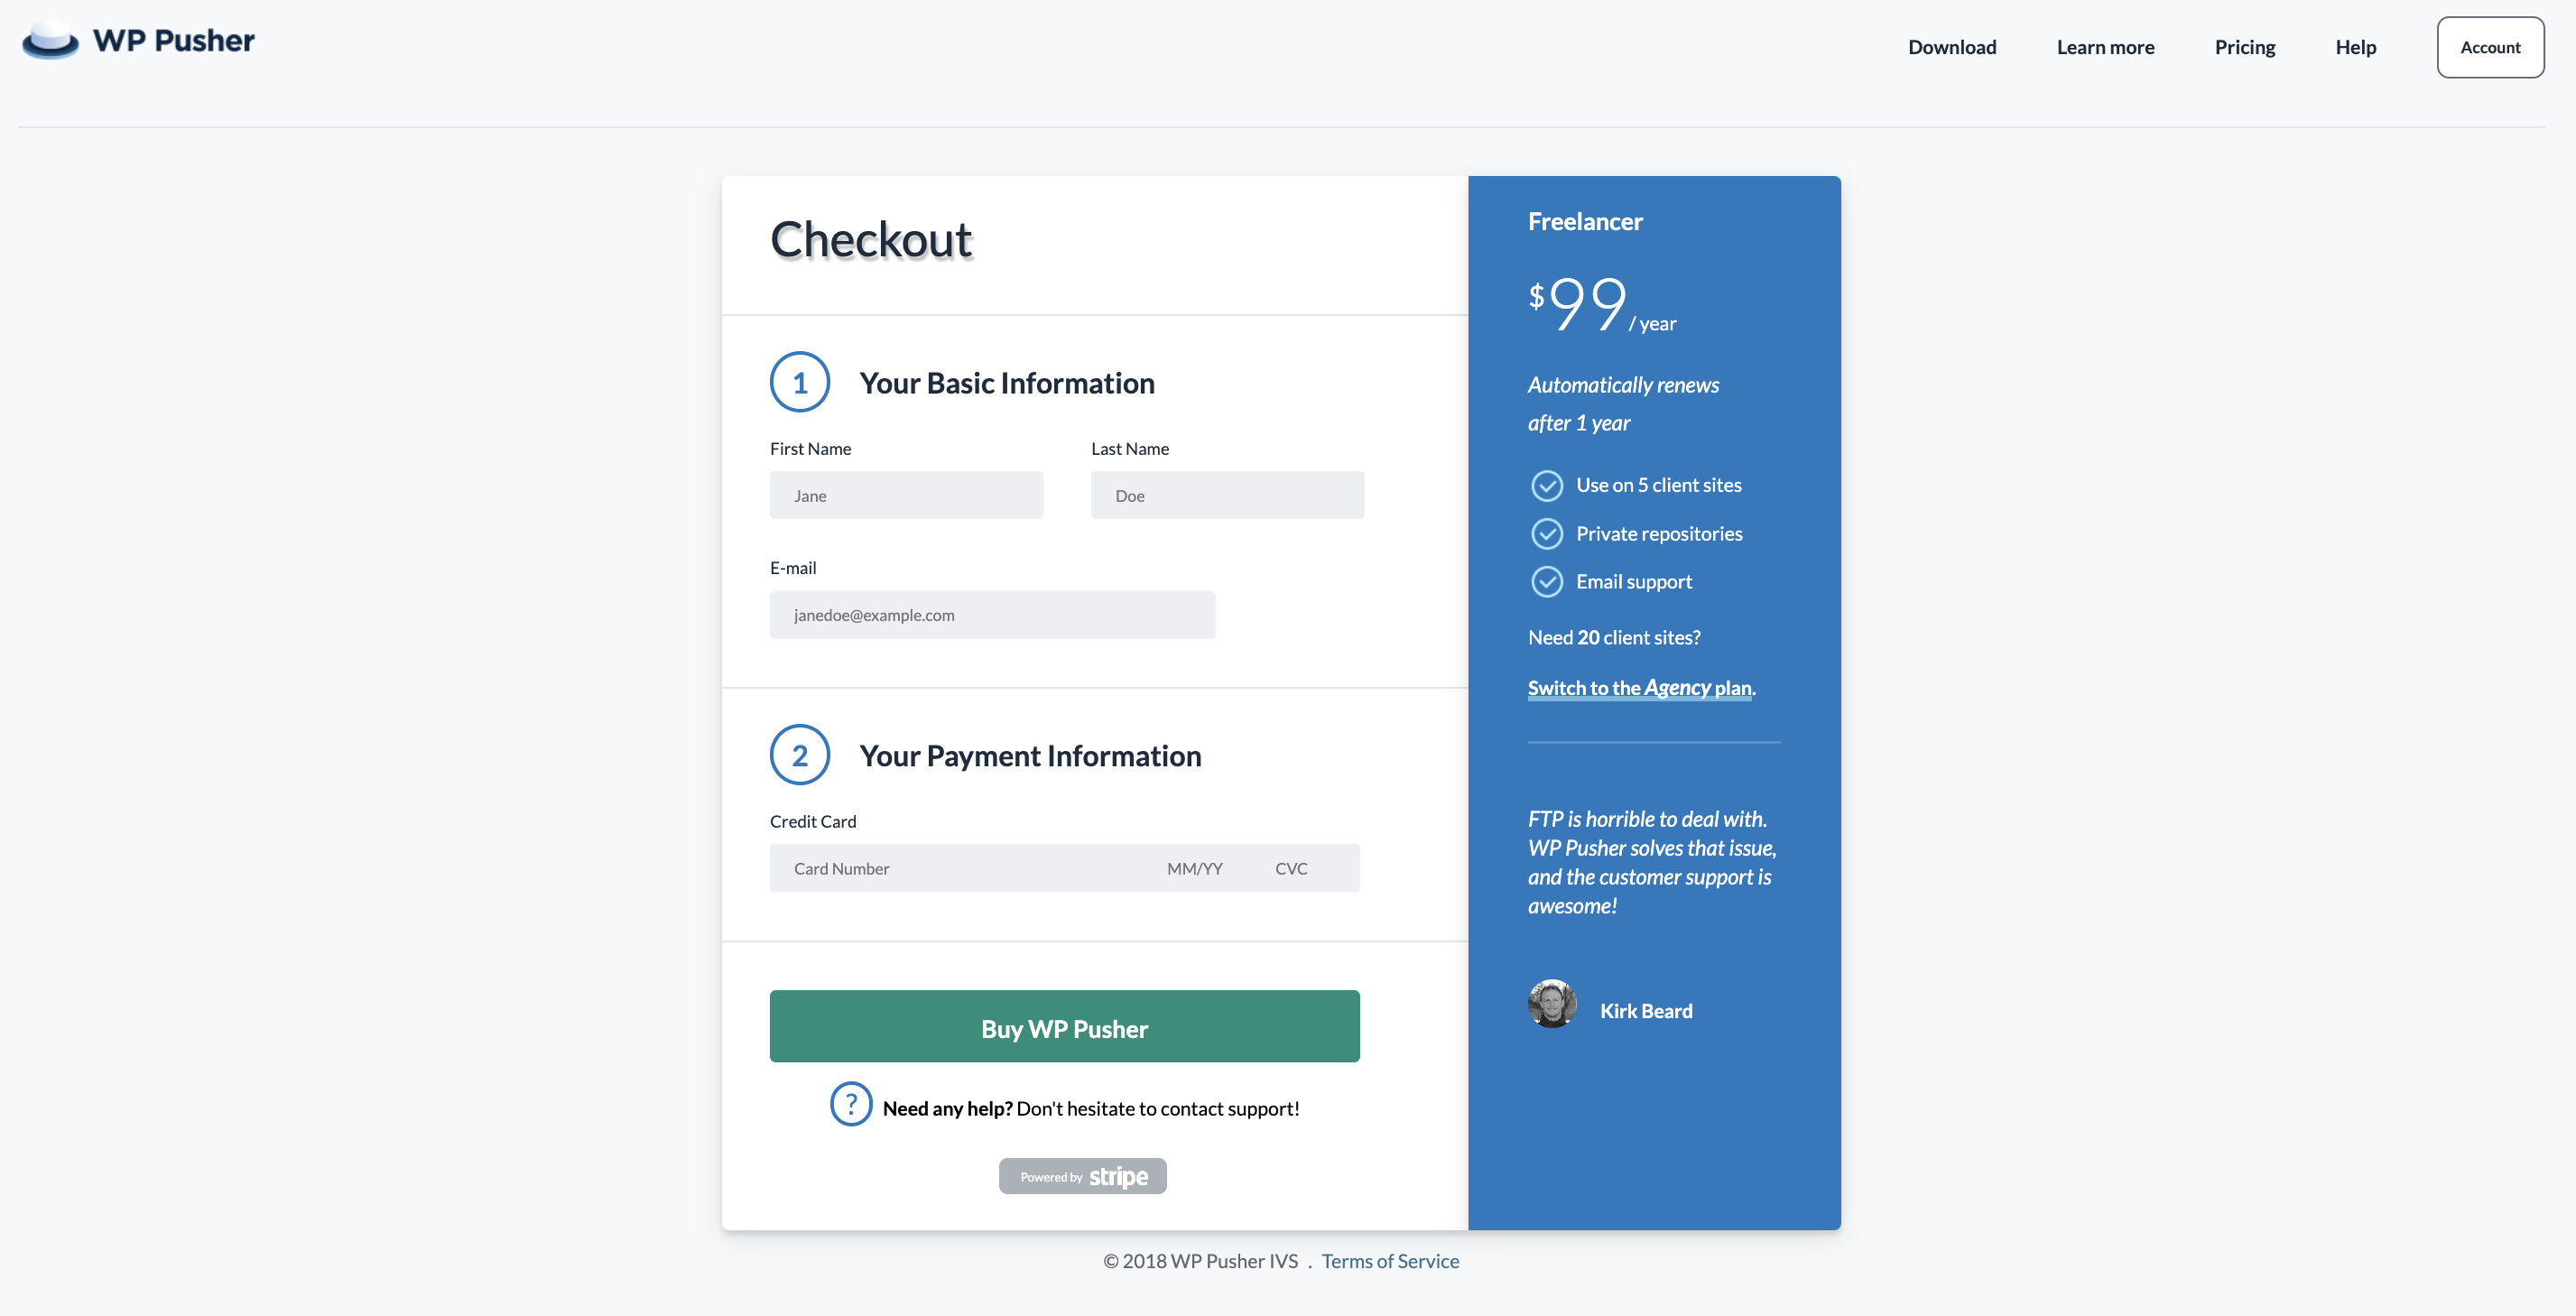This screenshot has height=1316, width=2576.
Task: Click the Account button
Action: 2490,47
